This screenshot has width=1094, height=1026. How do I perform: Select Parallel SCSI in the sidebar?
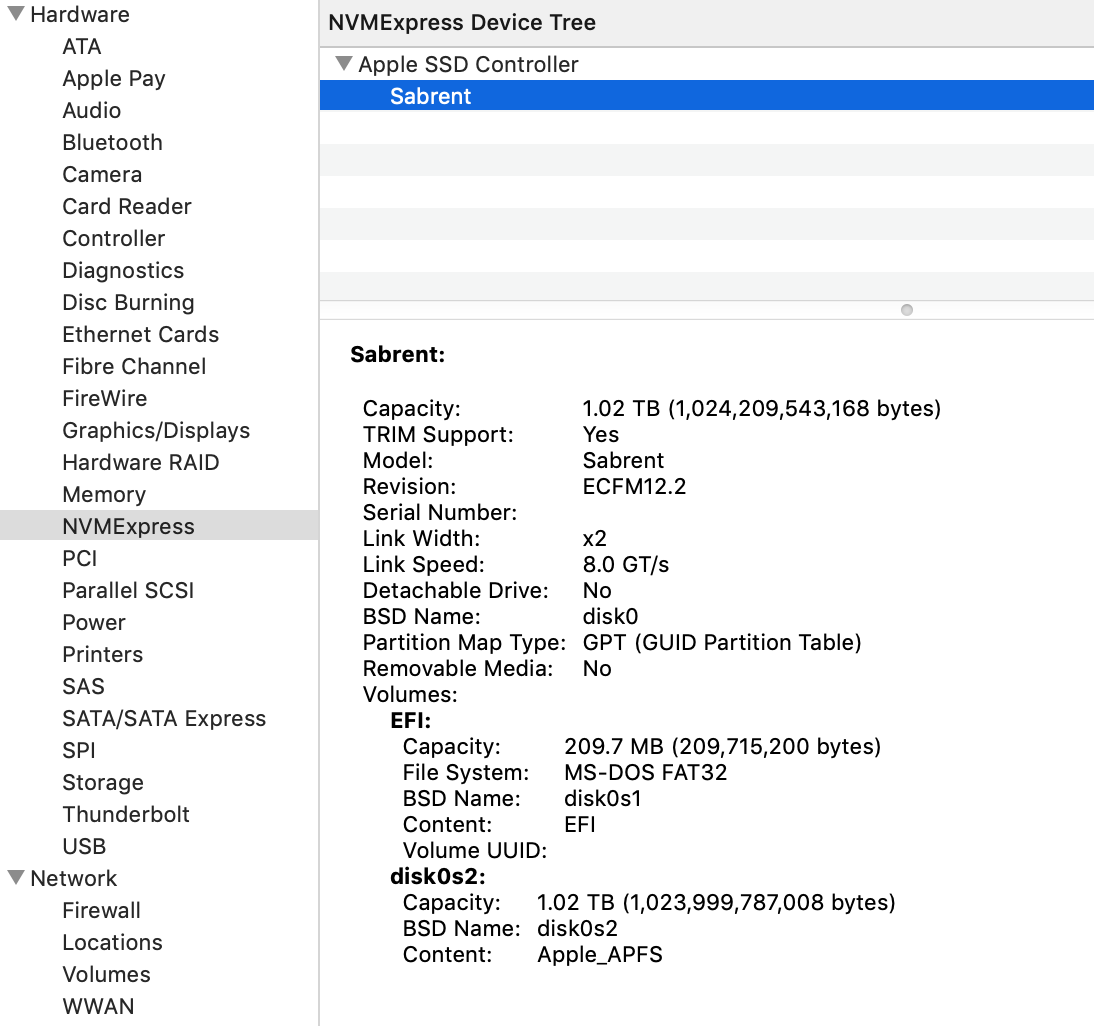tap(128, 590)
